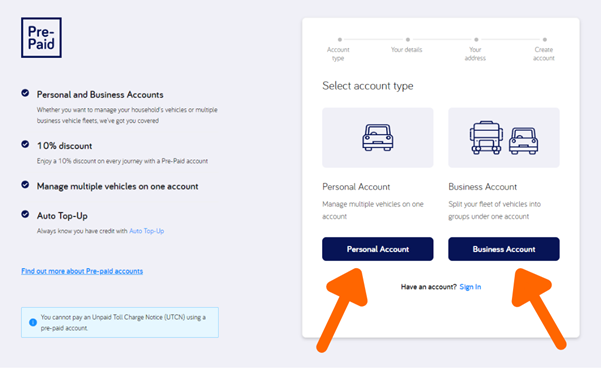Screen dimensions: 601x368
Task: Click checkmark icon beside Personal and Business Accounts
Action: [x=25, y=93]
